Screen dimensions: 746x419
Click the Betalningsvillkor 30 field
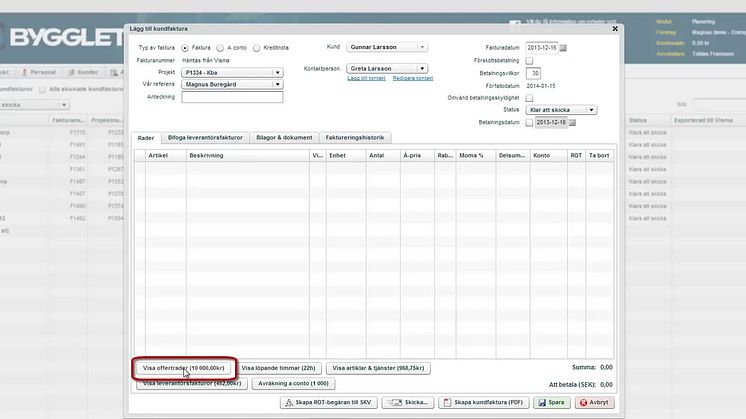(533, 73)
